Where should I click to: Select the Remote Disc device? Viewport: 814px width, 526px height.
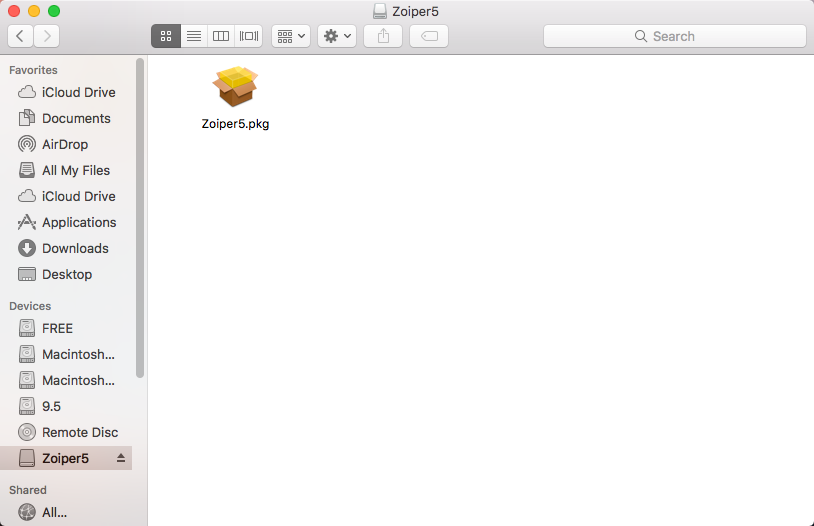79,432
